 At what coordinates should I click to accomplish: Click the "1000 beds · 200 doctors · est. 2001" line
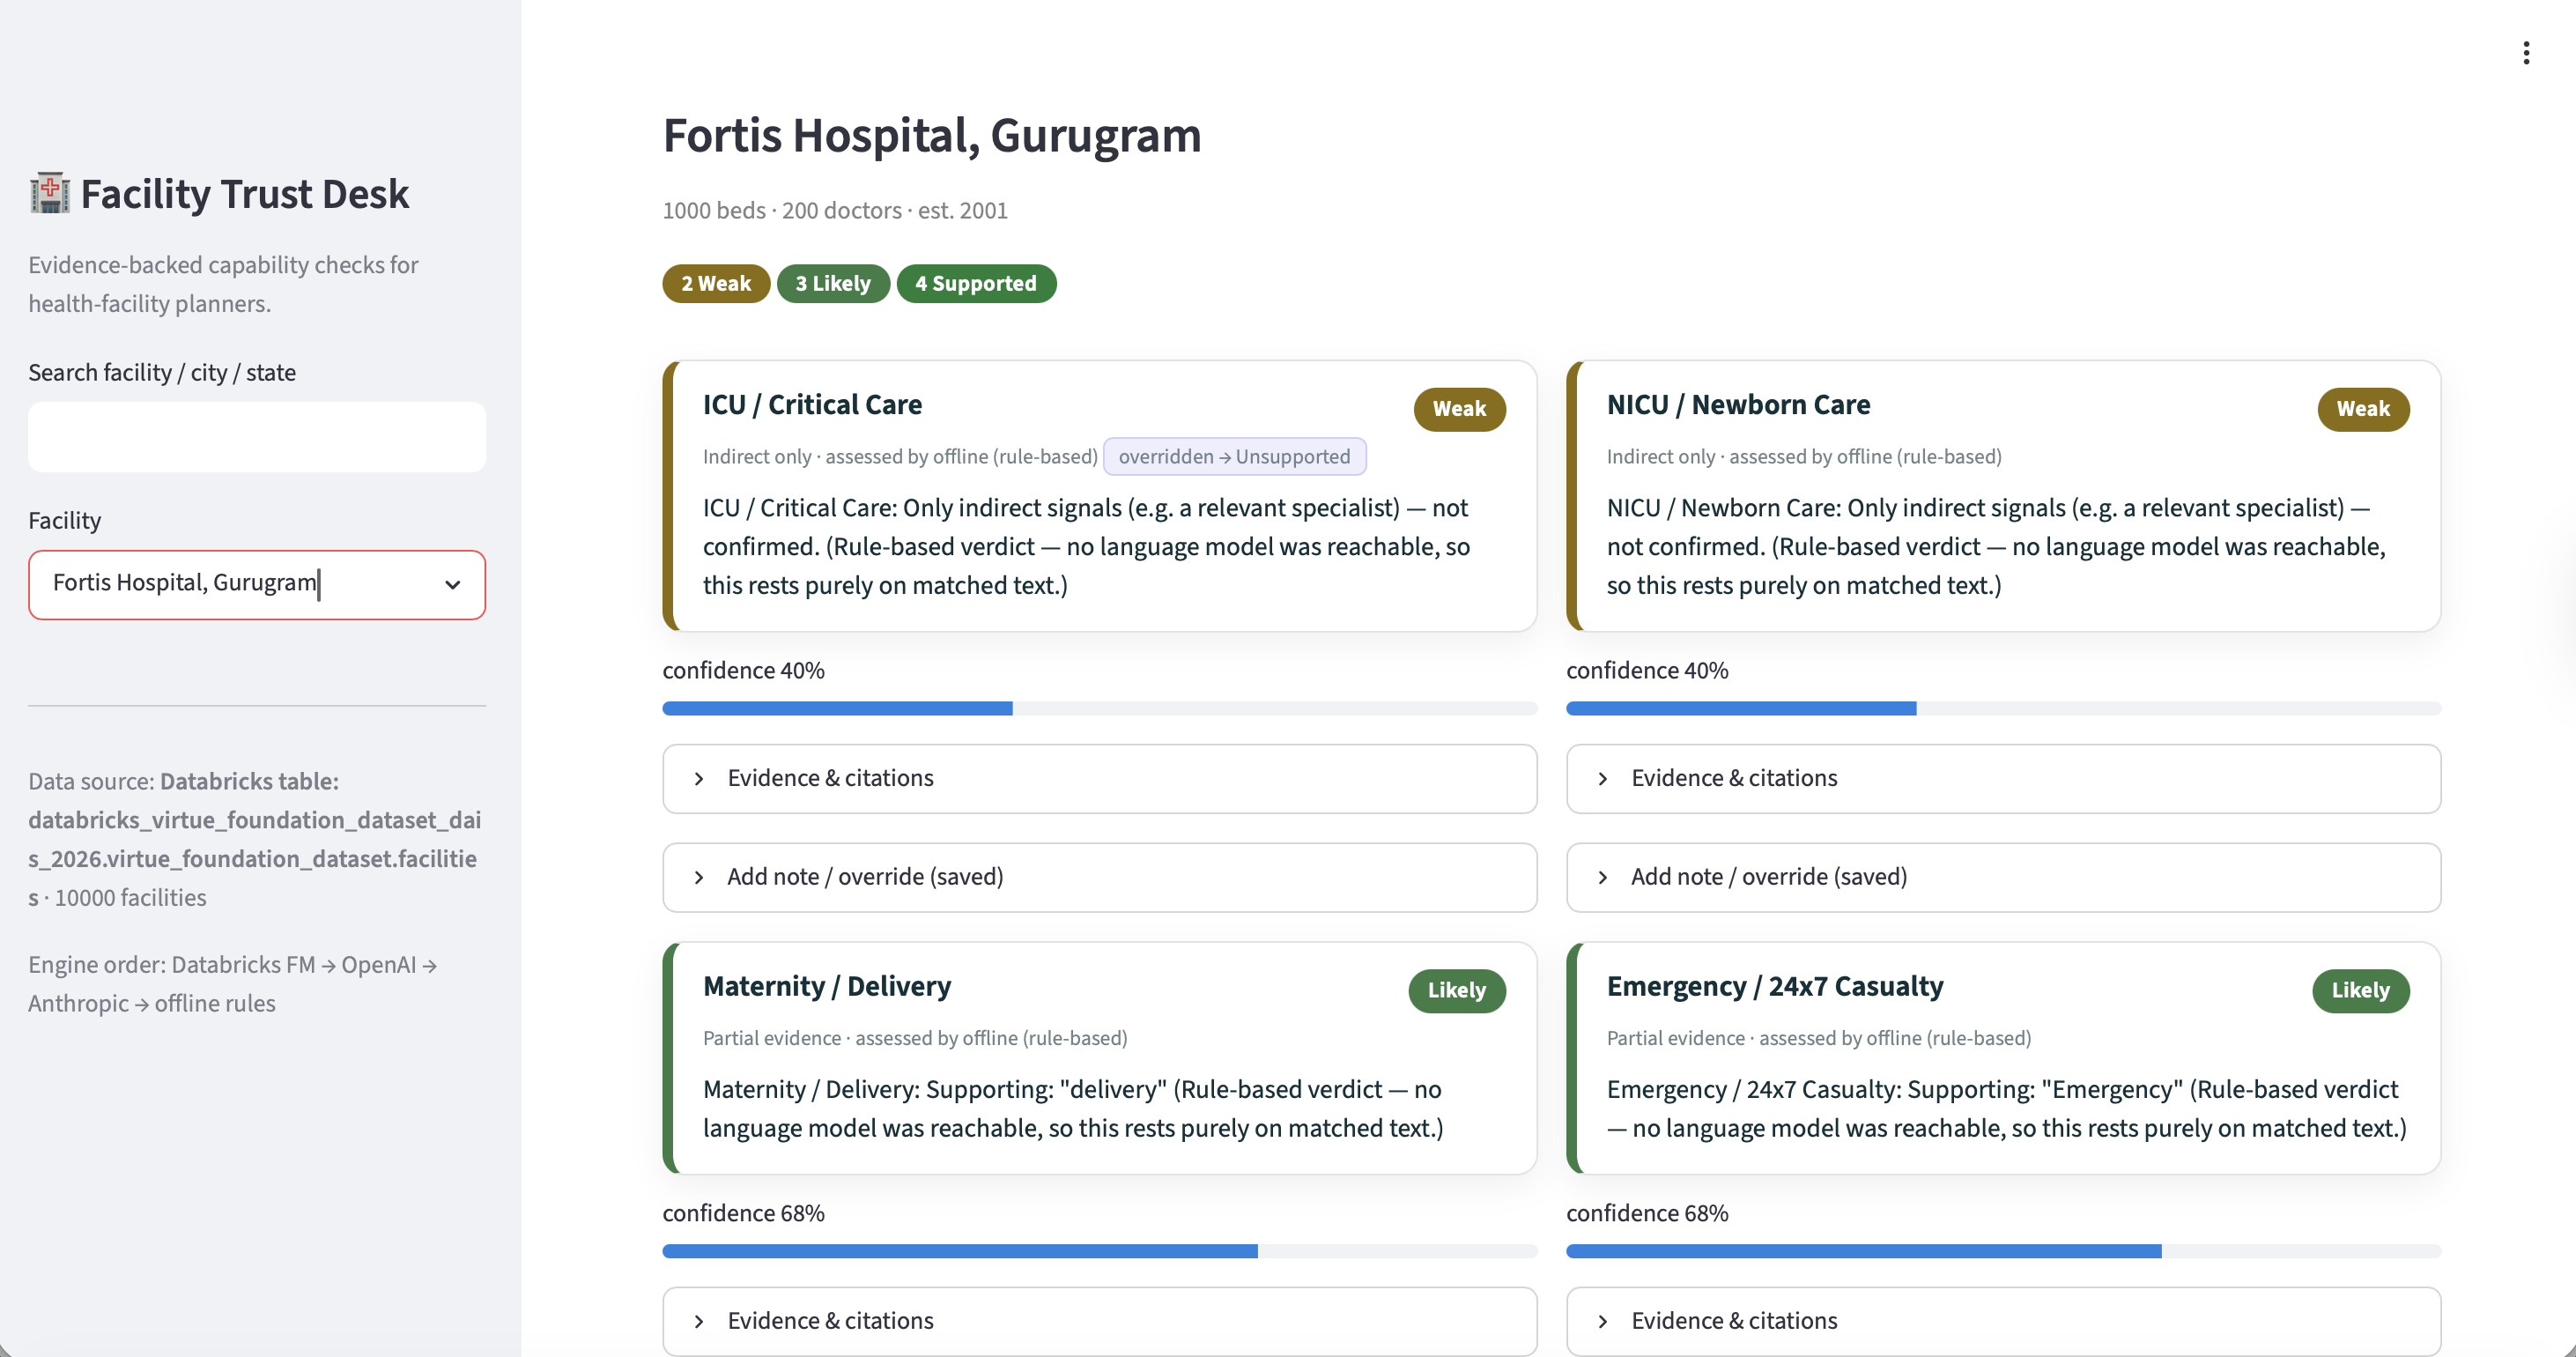coord(835,211)
